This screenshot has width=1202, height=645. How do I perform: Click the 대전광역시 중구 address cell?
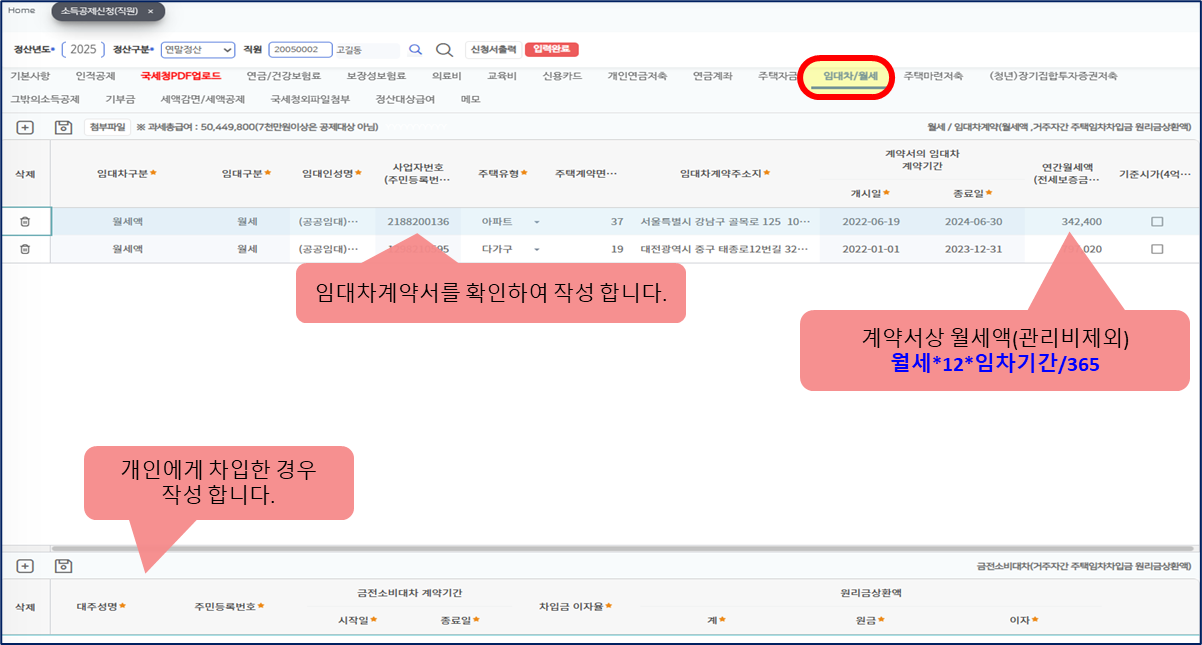pos(725,248)
